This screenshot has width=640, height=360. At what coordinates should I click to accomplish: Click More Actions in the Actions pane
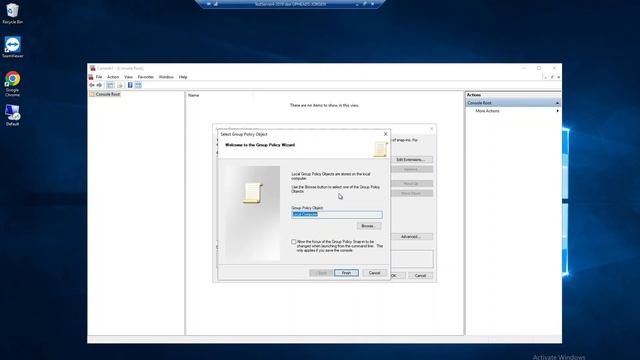[487, 111]
